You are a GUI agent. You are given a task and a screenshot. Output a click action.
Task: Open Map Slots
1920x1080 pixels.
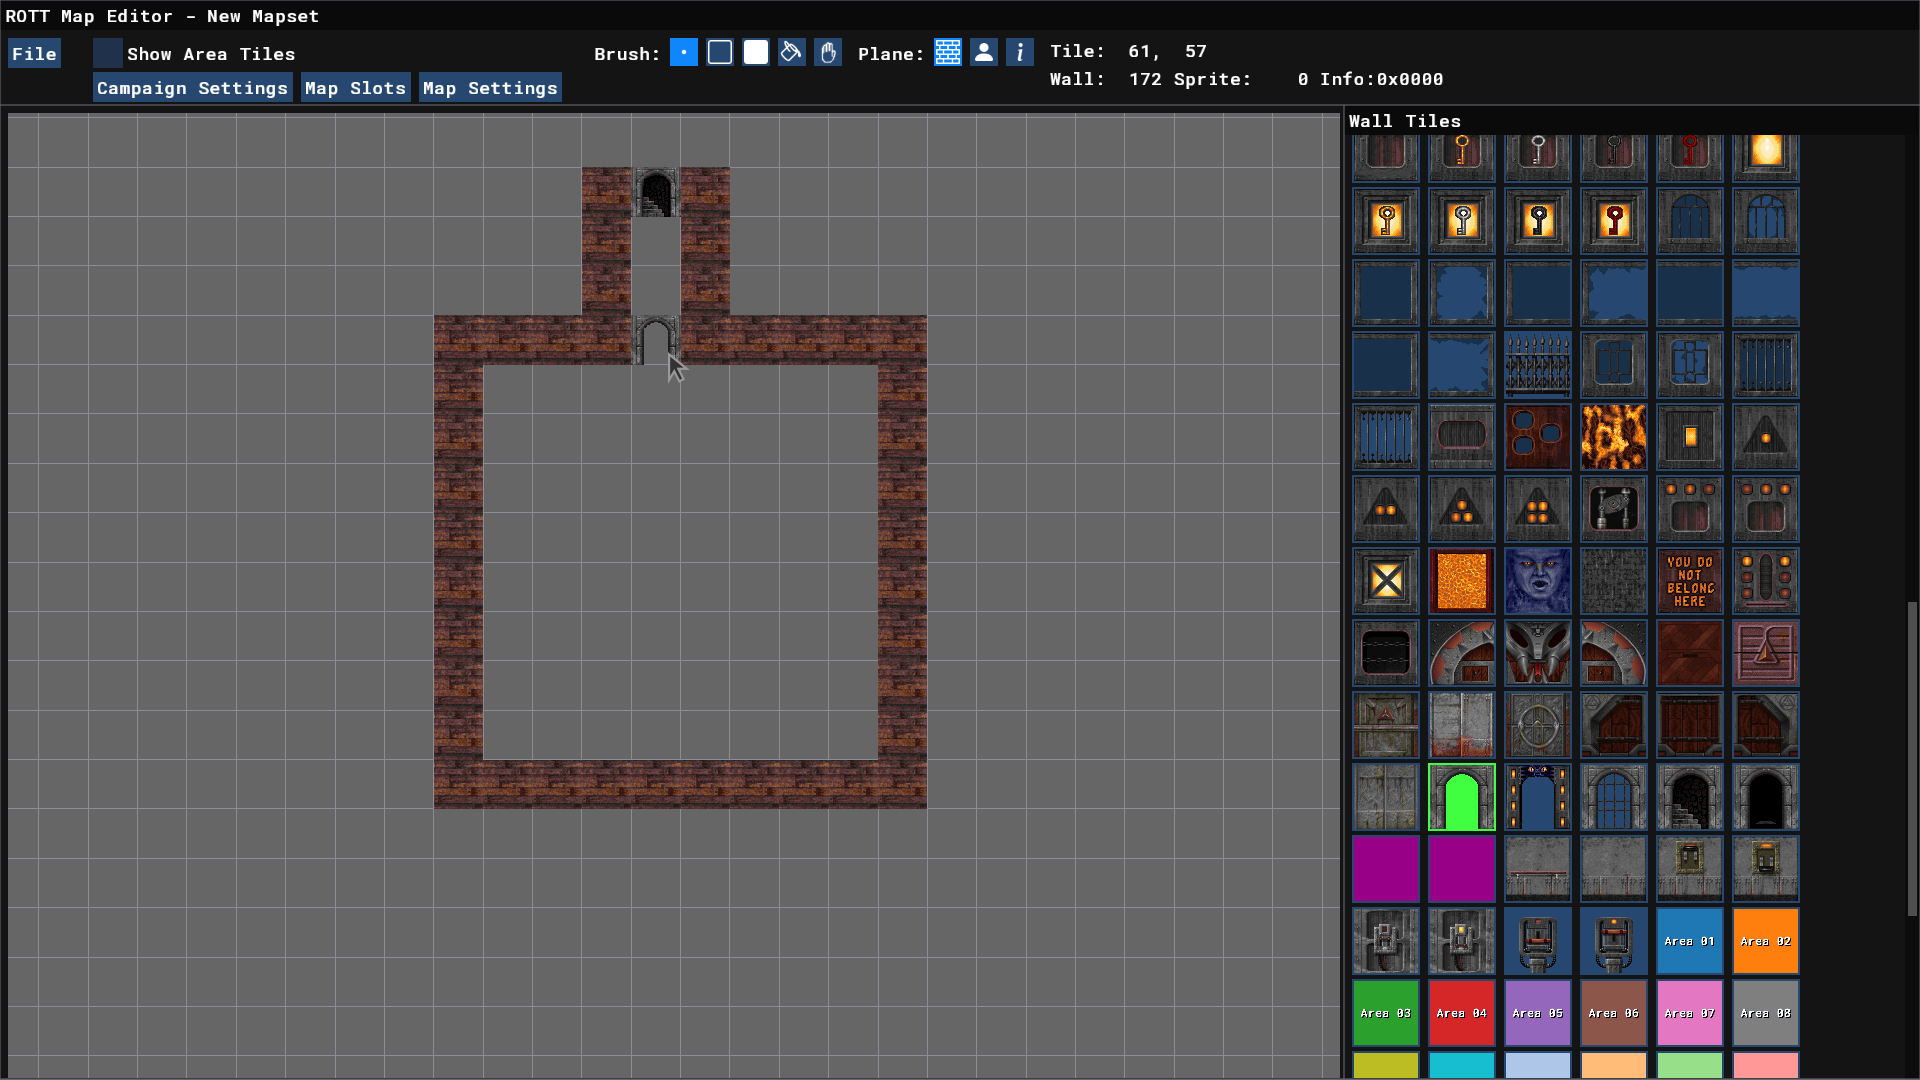click(355, 88)
